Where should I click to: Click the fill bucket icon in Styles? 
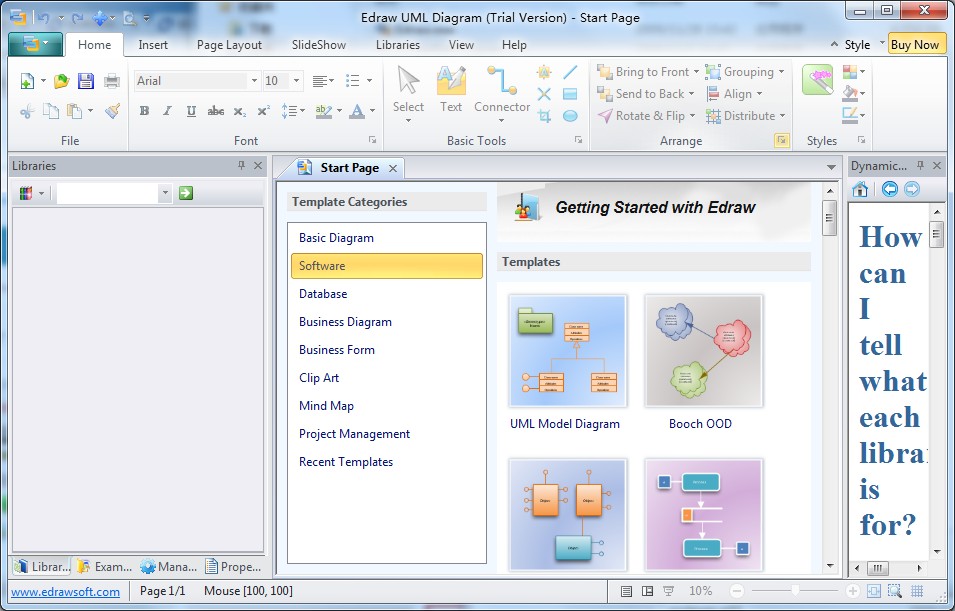(x=850, y=93)
